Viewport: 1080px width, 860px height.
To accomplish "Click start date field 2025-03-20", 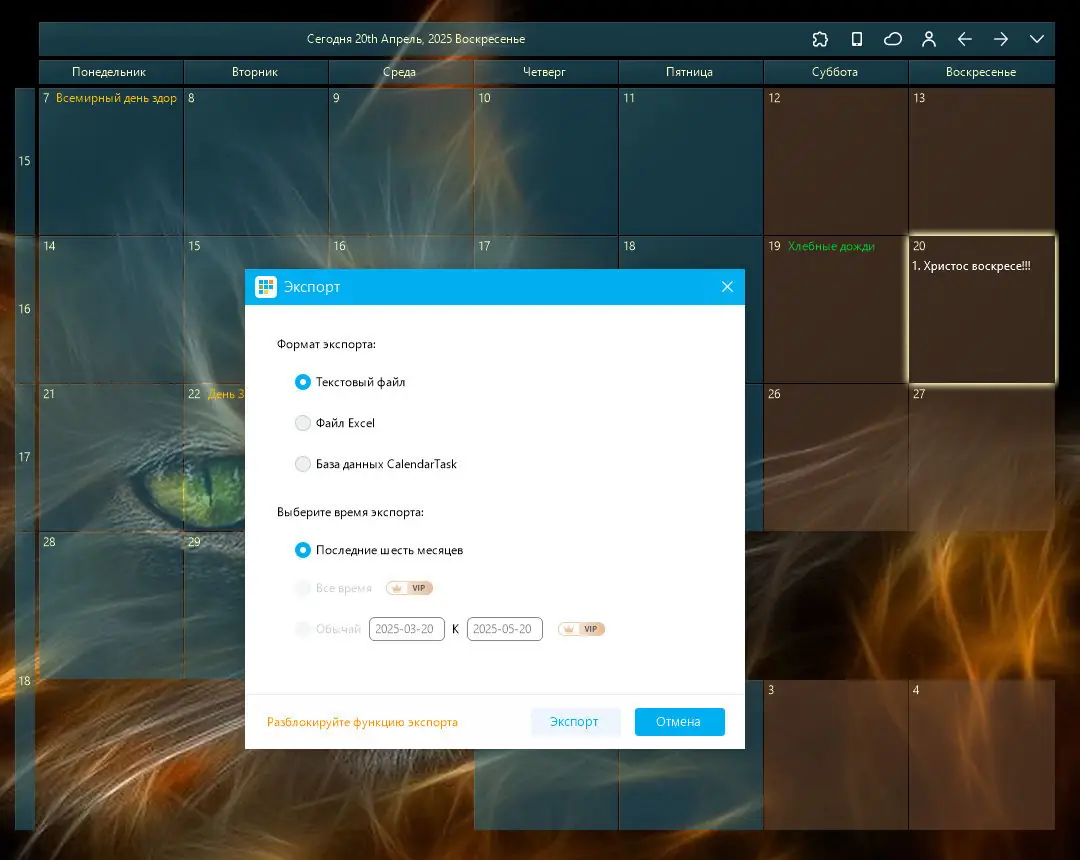I will coord(406,629).
